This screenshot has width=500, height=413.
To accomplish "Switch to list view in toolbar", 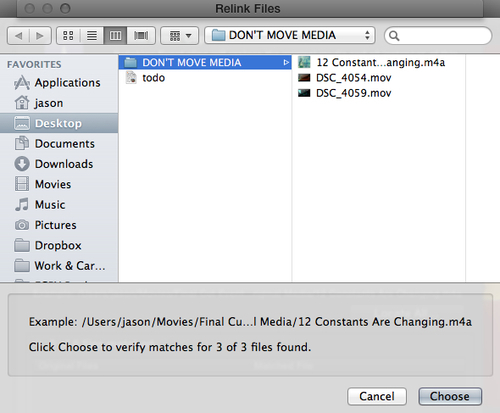I will click(x=92, y=35).
